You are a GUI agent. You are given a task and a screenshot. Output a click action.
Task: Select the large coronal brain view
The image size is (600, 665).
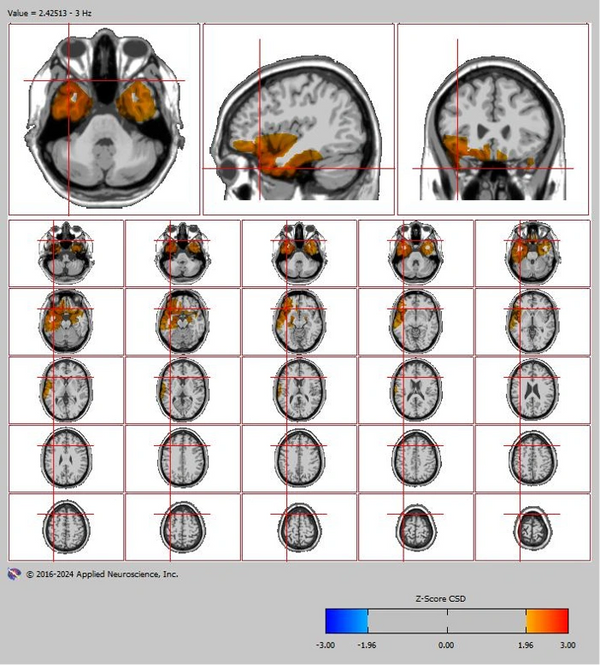(492, 119)
